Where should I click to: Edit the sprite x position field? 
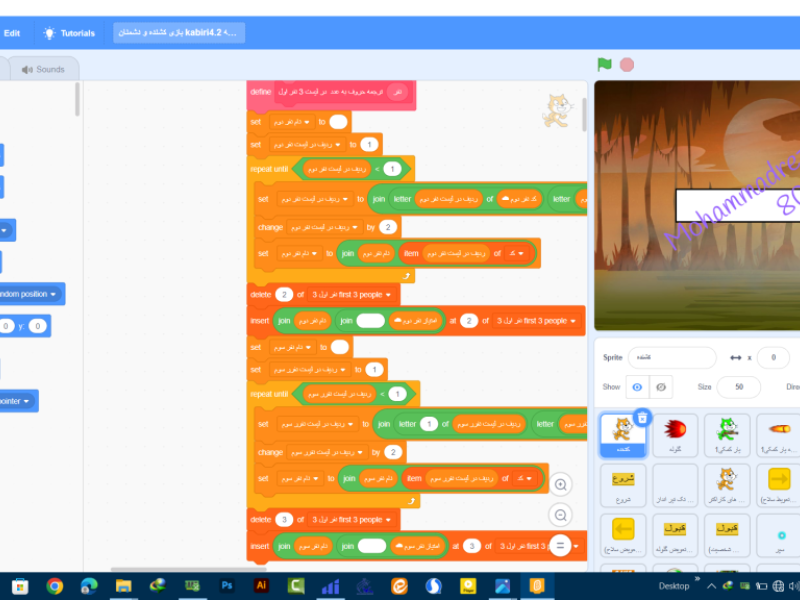tap(773, 358)
